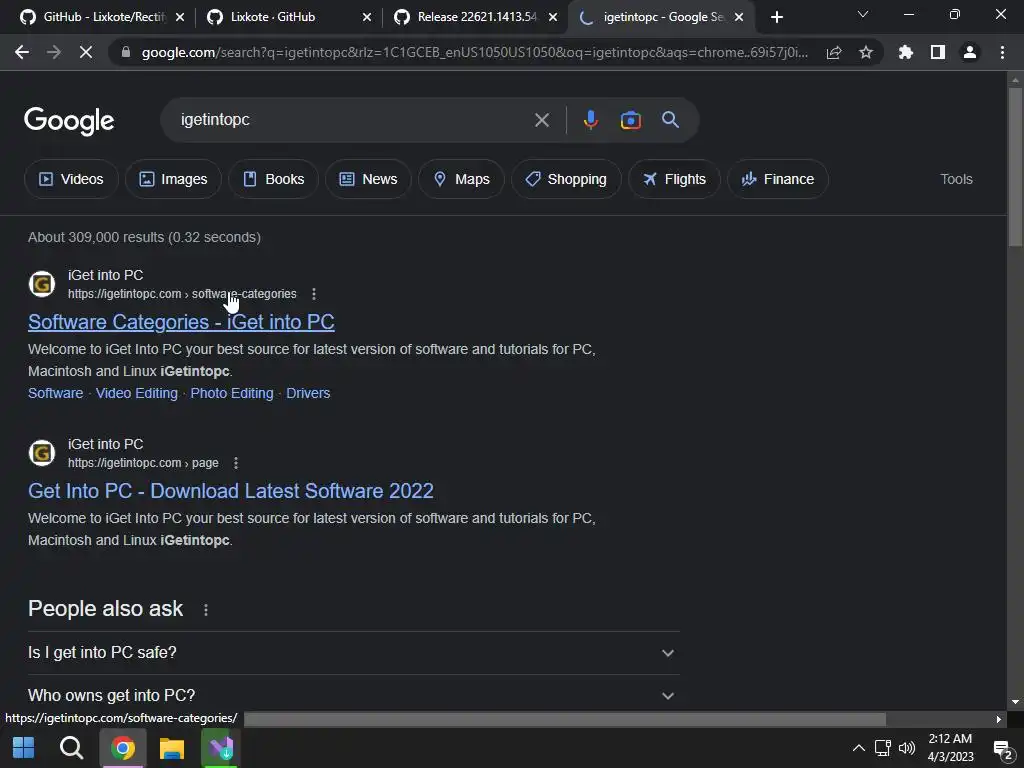Click the first result's iGet into PC favicon
The image size is (1024, 768).
(42, 284)
